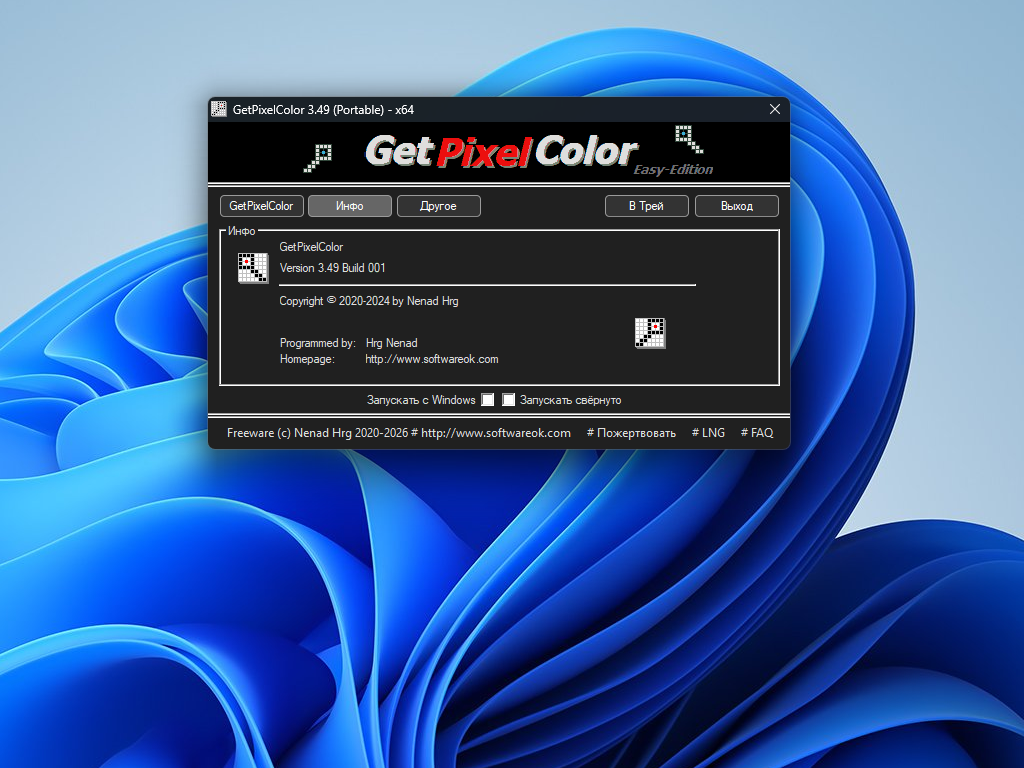Open the # LNG language link
Image resolution: width=1024 pixels, height=768 pixels.
(708, 433)
